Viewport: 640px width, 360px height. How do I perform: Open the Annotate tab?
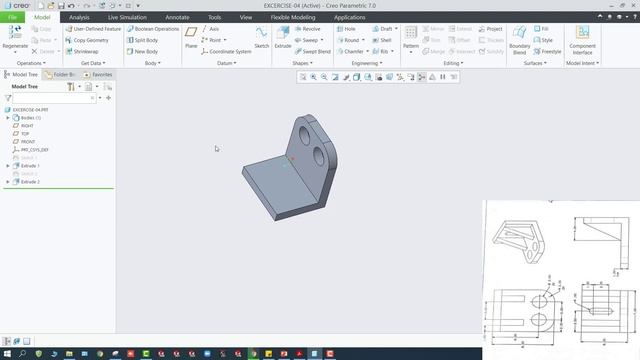[177, 17]
